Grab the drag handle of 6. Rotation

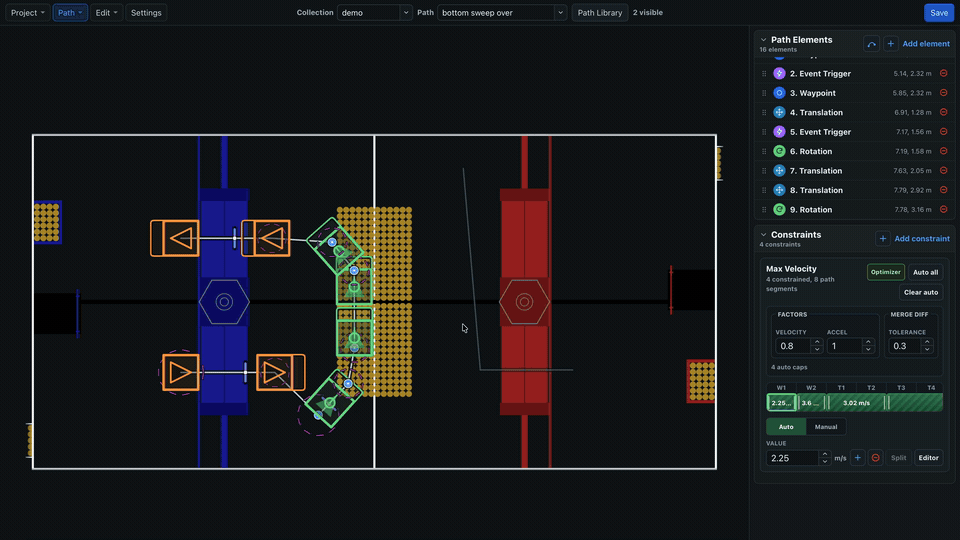(764, 151)
